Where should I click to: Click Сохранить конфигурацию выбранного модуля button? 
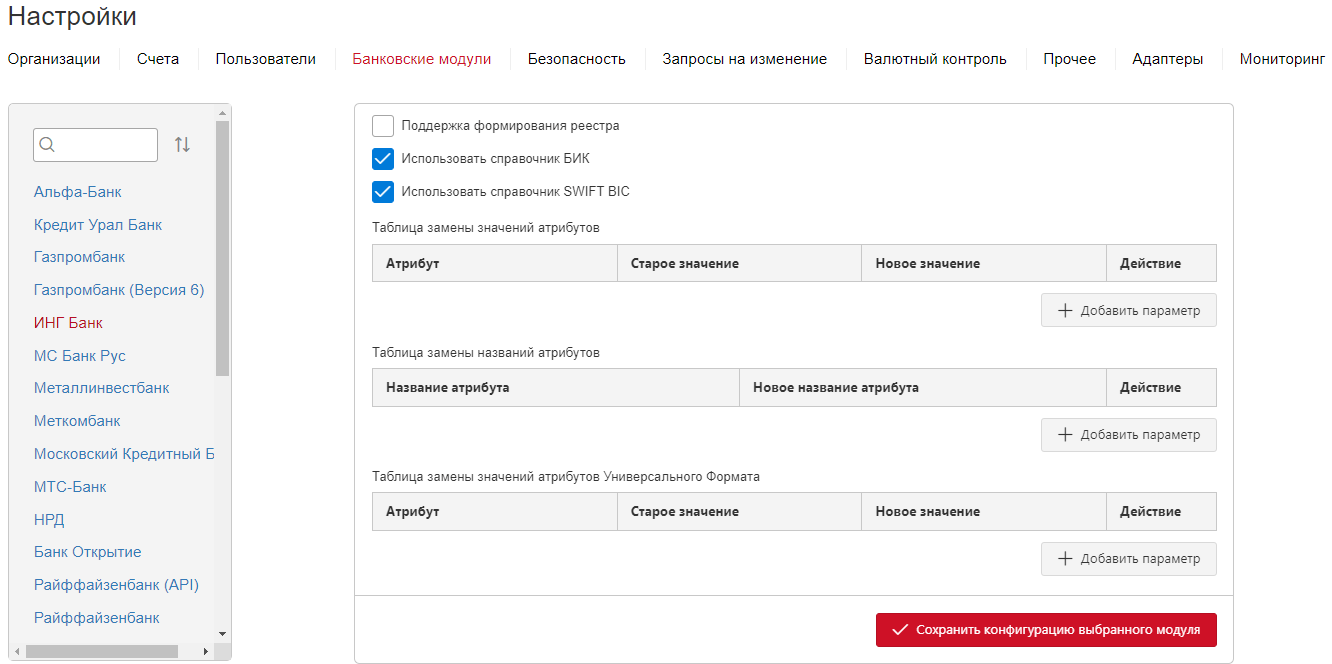coord(1046,630)
